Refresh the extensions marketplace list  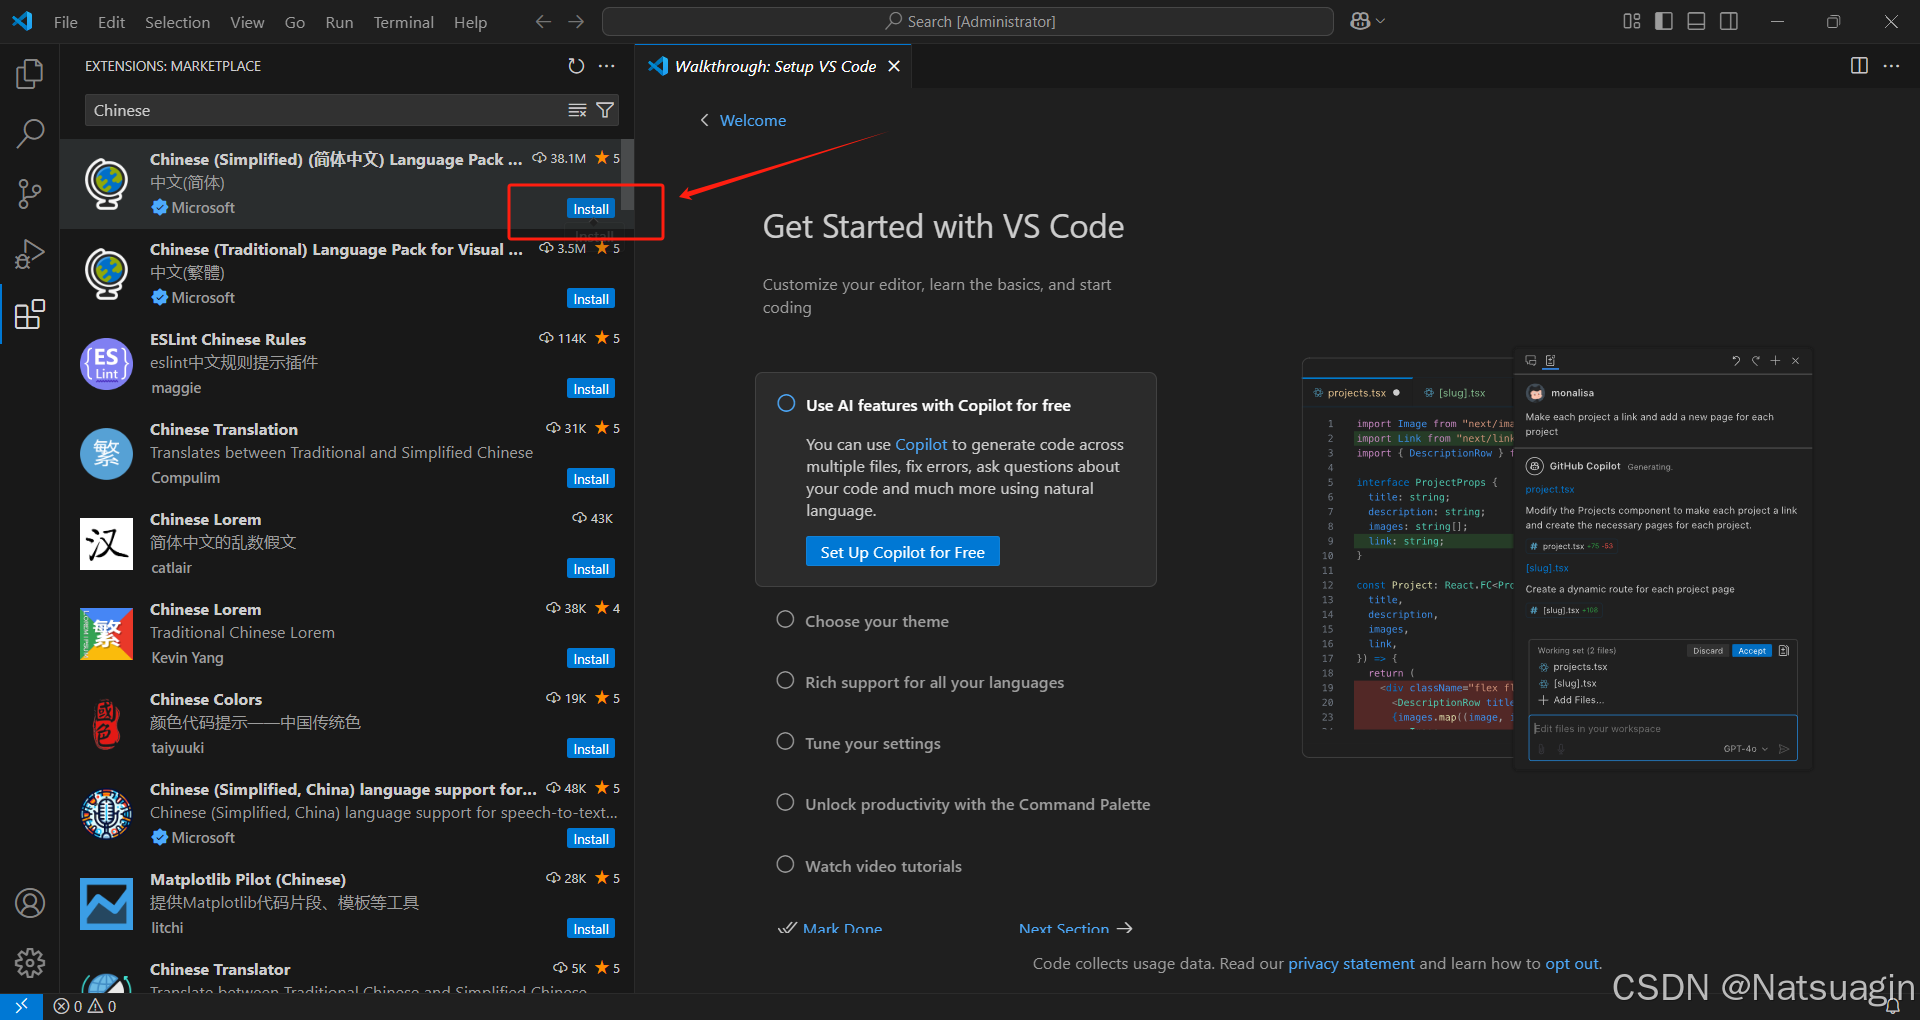coord(576,66)
